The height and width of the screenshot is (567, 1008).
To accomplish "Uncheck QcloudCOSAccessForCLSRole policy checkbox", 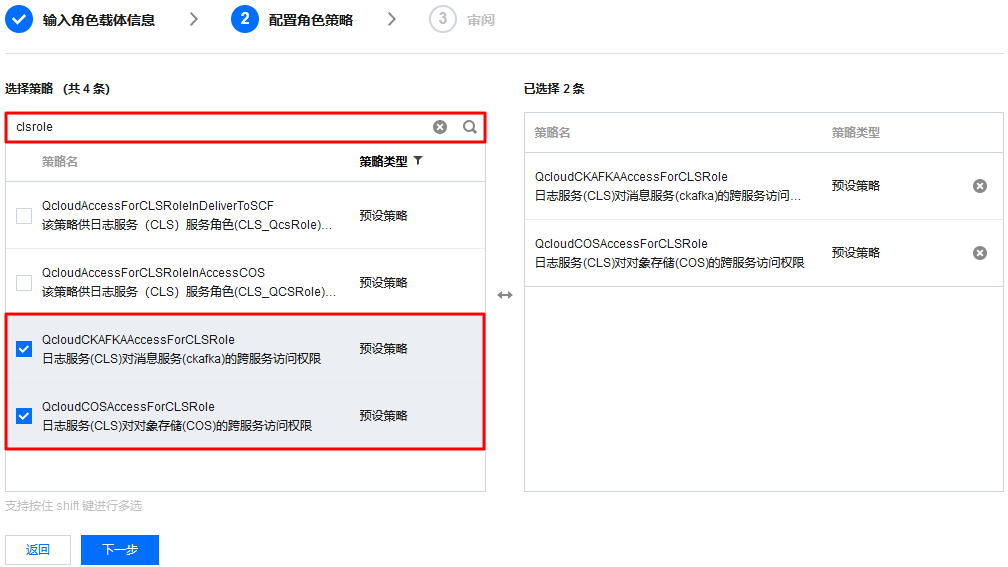I will tap(24, 416).
